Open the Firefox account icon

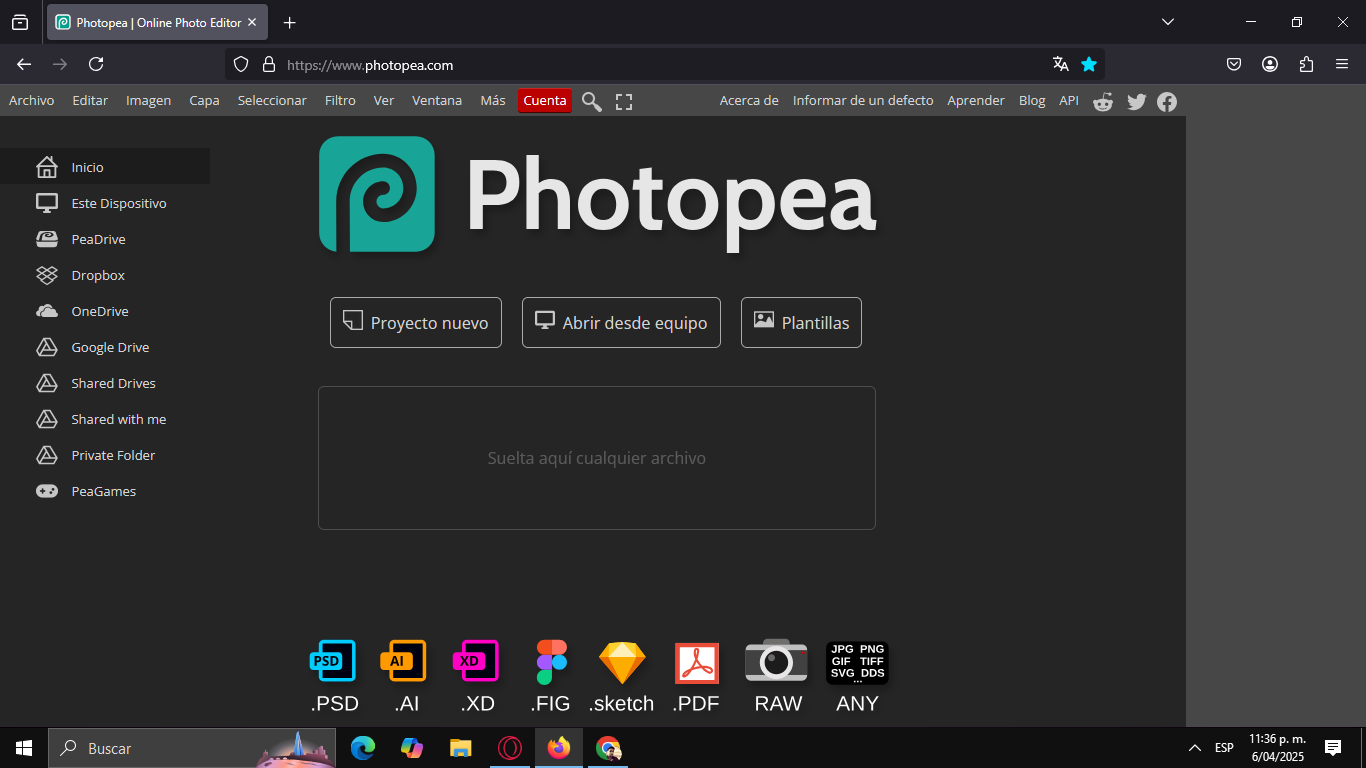tap(1270, 64)
